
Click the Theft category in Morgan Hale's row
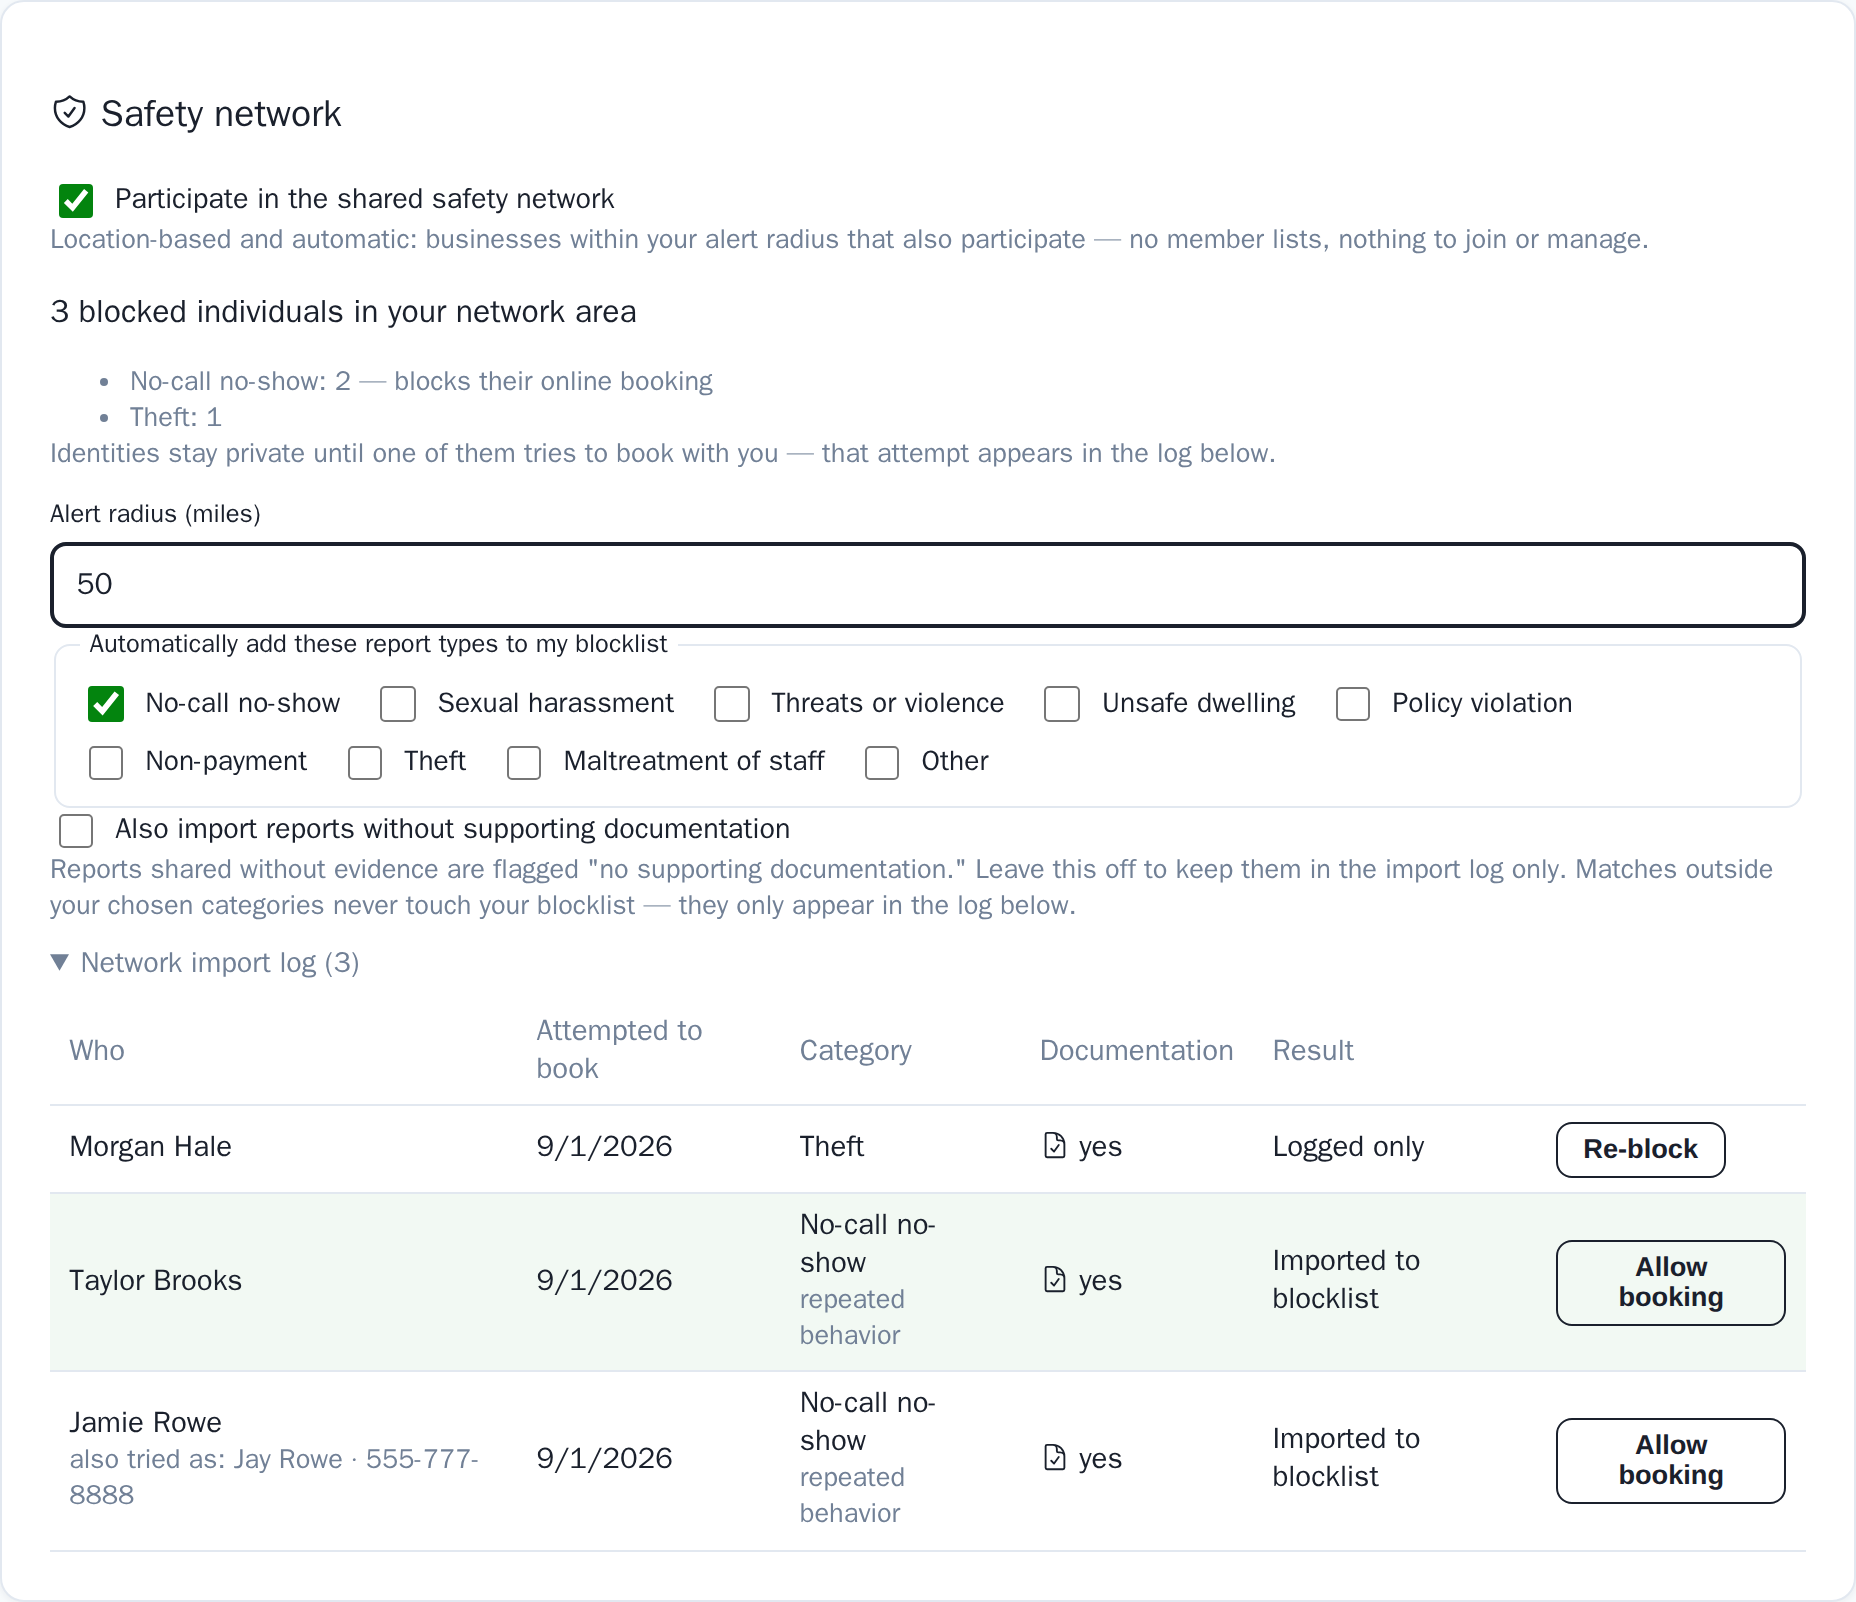(x=831, y=1146)
